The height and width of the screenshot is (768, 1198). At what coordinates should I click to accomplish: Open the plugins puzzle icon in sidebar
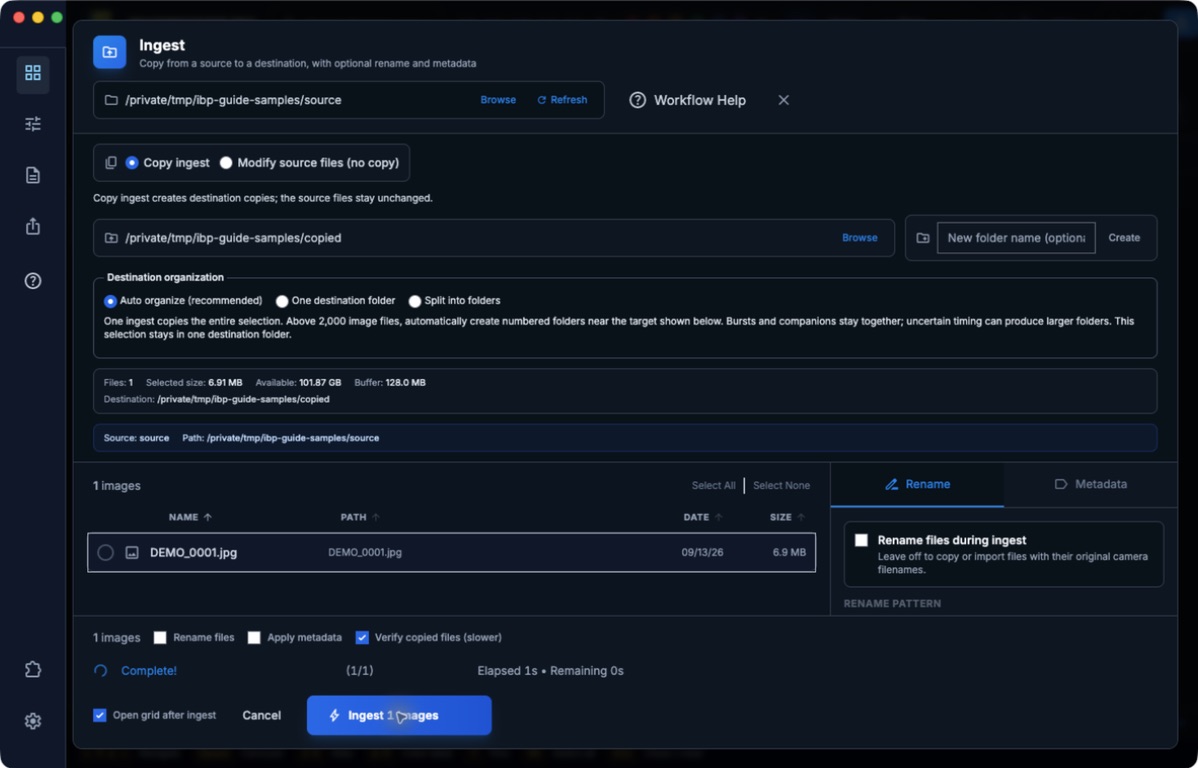pos(33,669)
